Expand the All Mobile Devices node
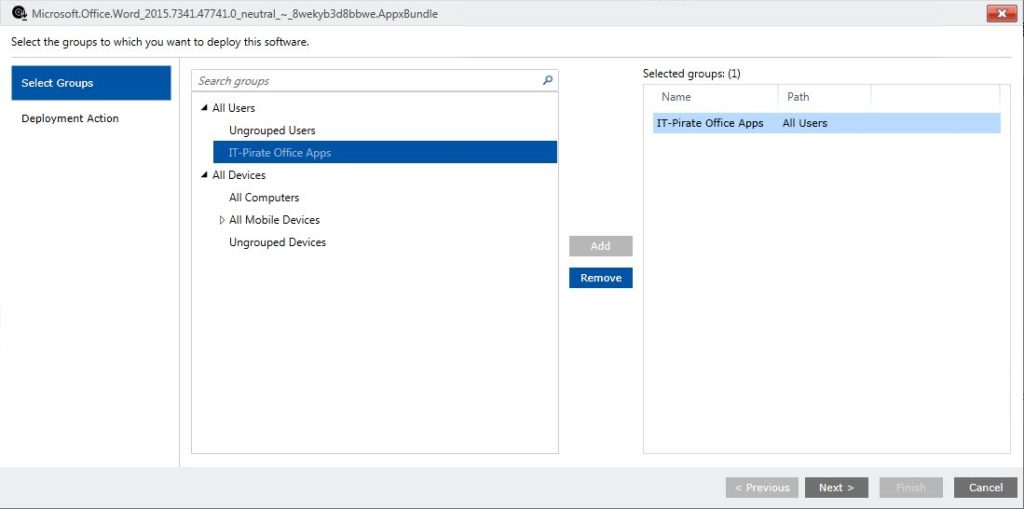 (x=222, y=220)
